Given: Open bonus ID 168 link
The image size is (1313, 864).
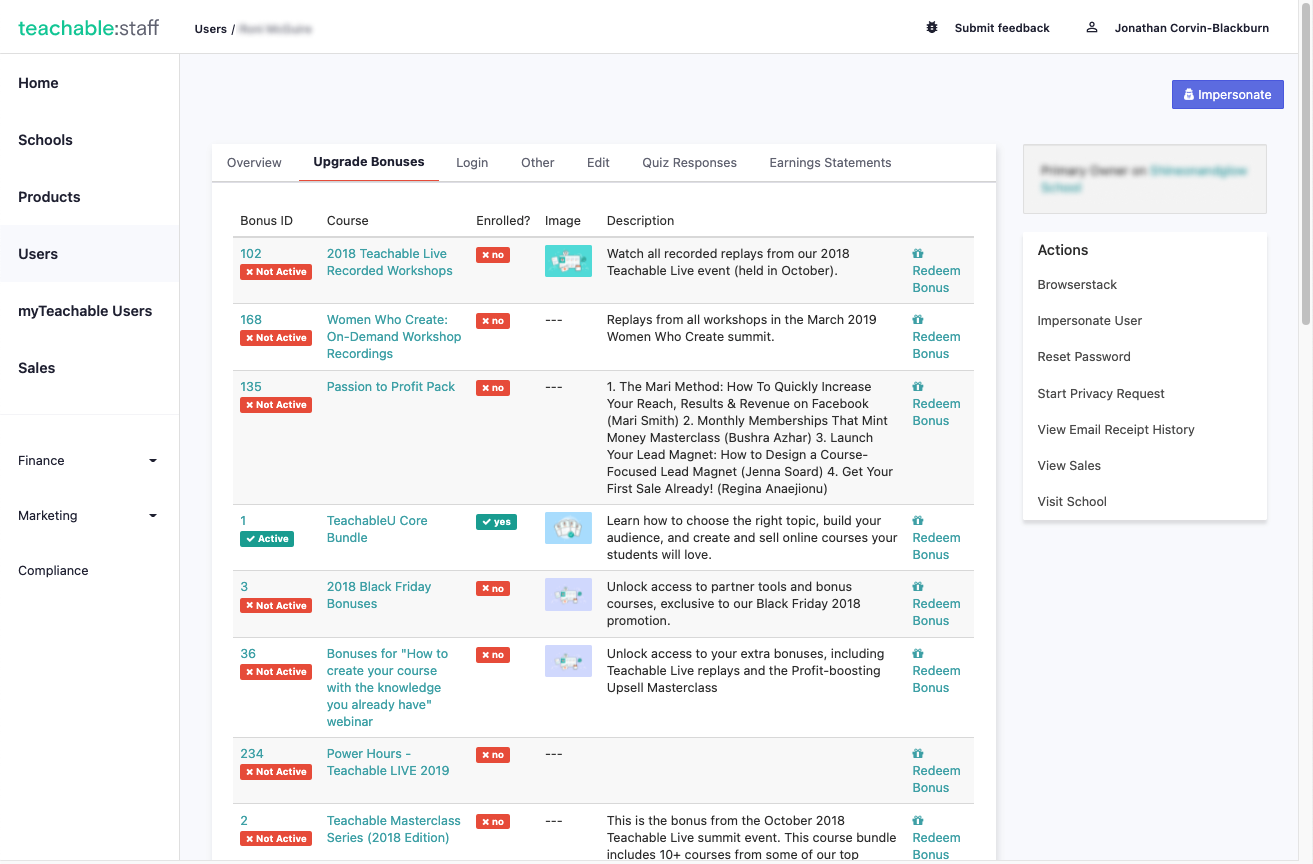Looking at the screenshot, I should (x=251, y=320).
